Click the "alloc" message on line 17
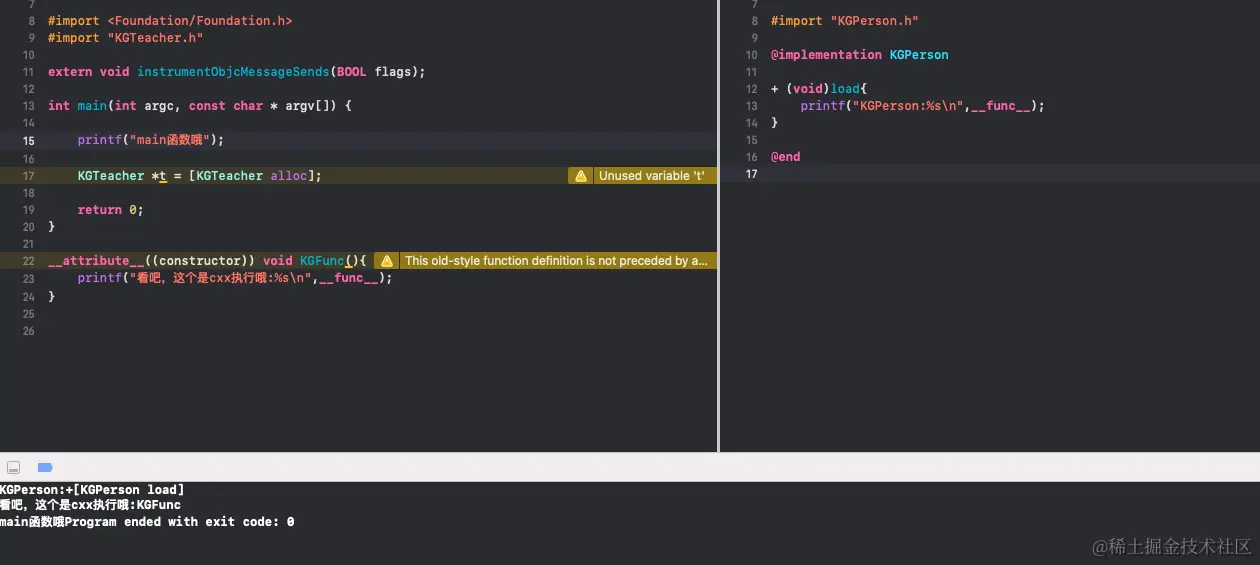The width and height of the screenshot is (1260, 565). click(x=289, y=176)
